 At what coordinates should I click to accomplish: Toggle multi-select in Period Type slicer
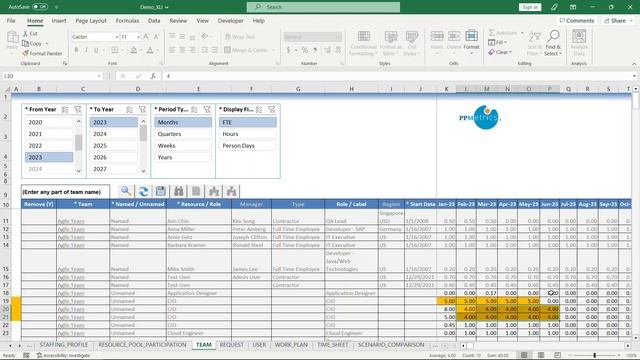(194, 109)
